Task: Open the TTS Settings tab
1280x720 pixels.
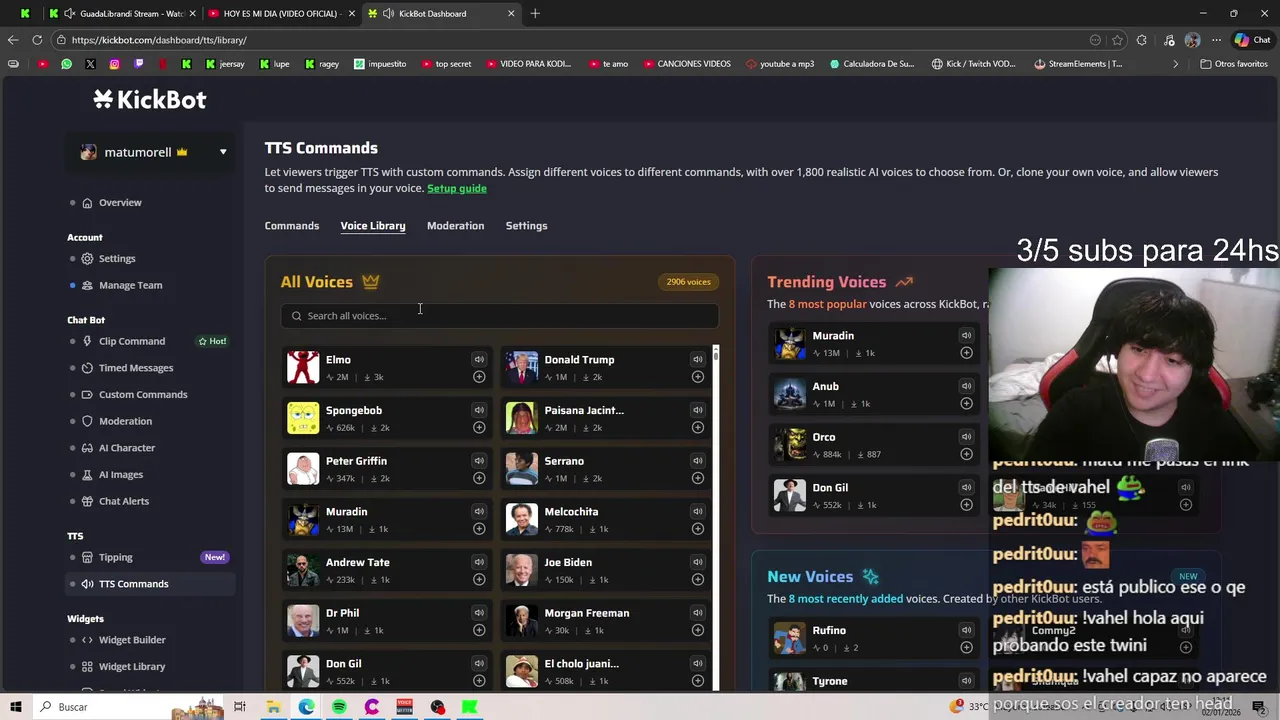Action: tap(526, 226)
